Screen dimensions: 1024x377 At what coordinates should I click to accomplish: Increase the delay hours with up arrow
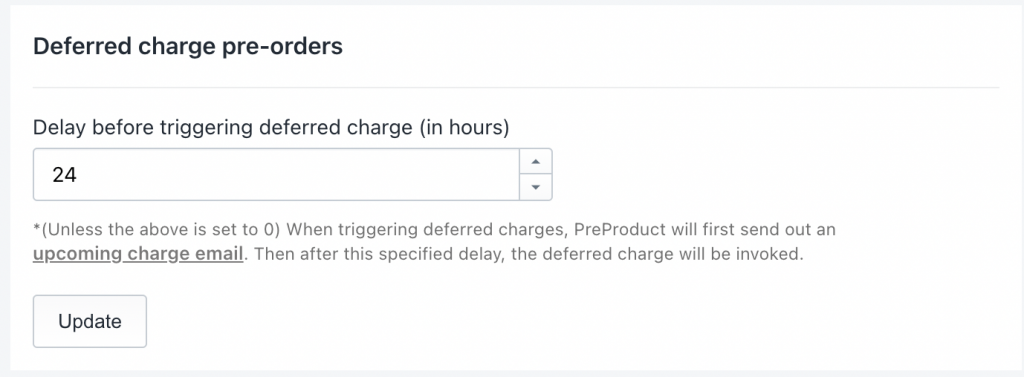[x=536, y=161]
